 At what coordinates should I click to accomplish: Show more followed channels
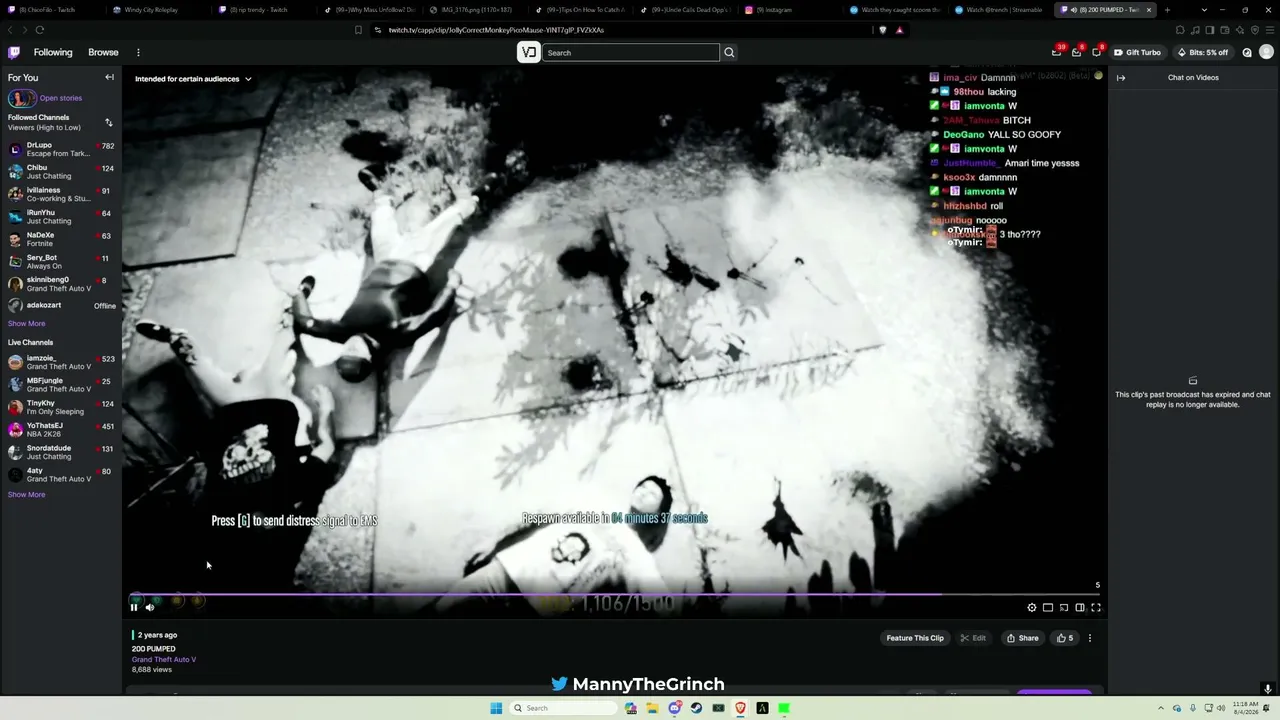click(x=27, y=324)
